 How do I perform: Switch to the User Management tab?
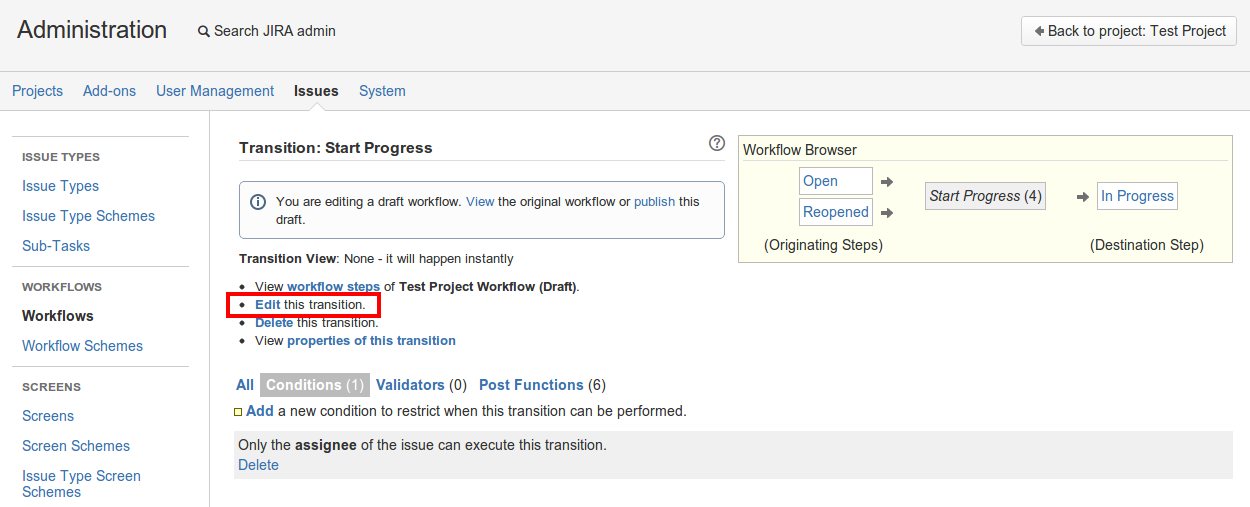(214, 91)
